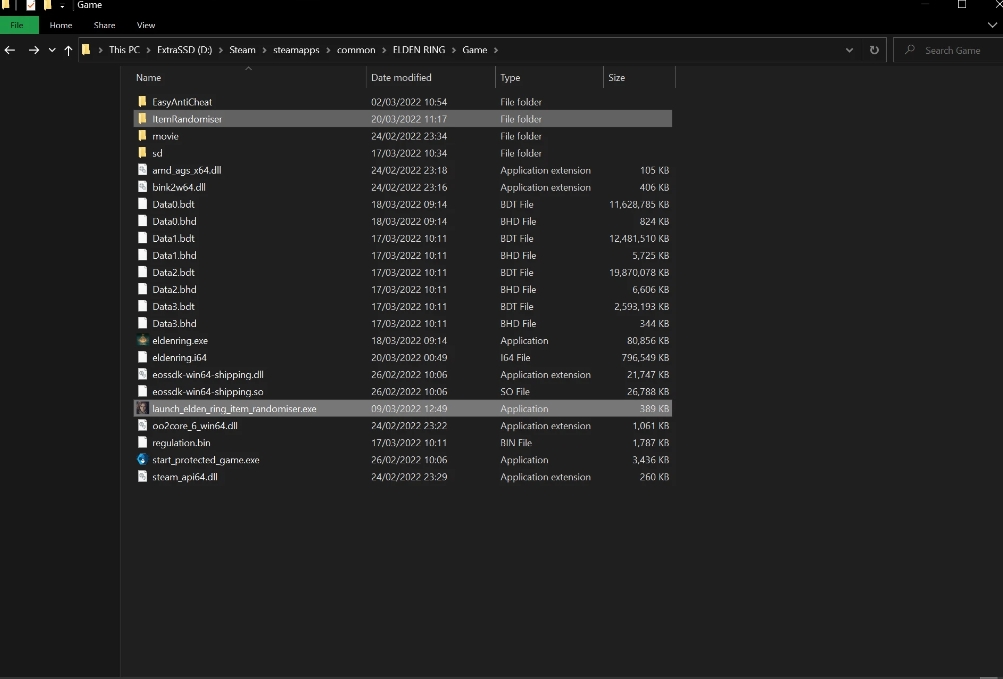Image resolution: width=1003 pixels, height=679 pixels.
Task: Open the address bar history dropdown
Action: pos(849,50)
